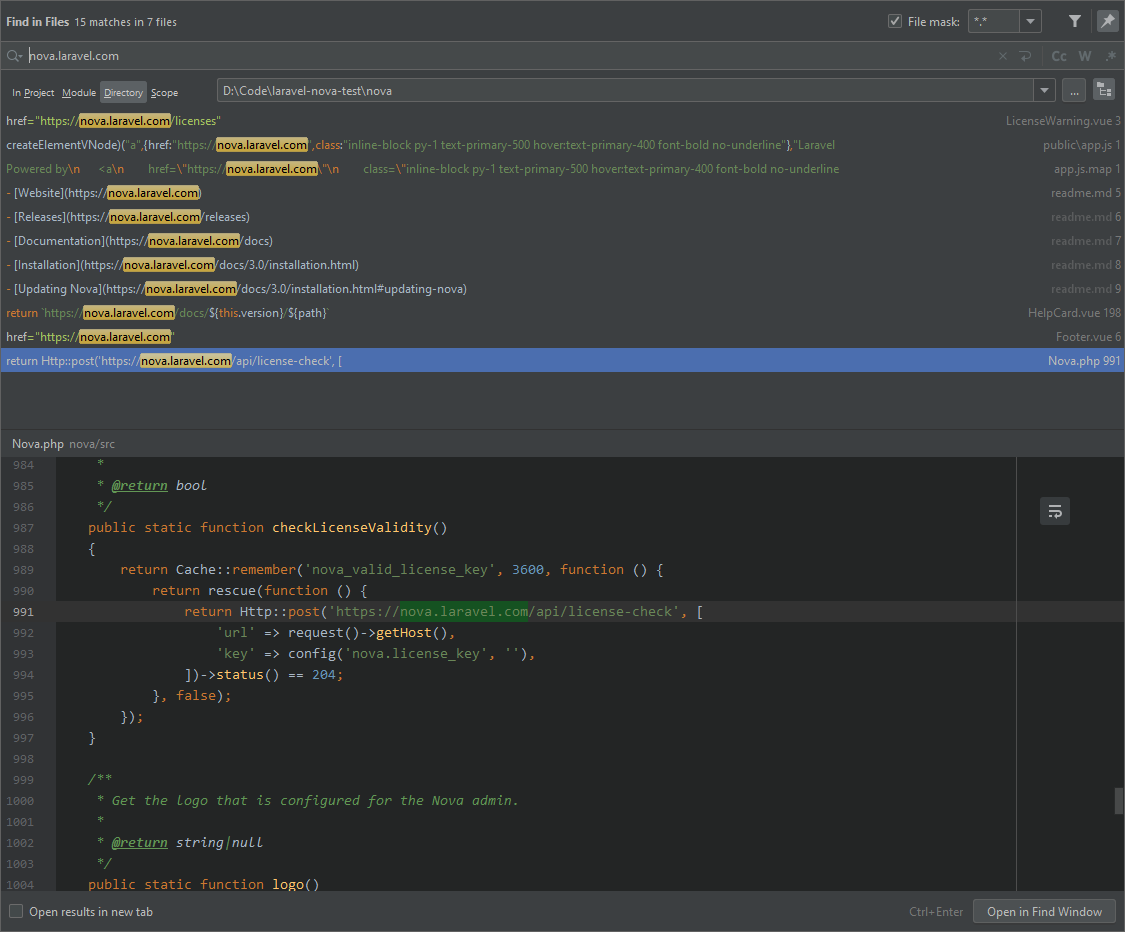
Task: Toggle recursive directory search icon
Action: [1104, 90]
